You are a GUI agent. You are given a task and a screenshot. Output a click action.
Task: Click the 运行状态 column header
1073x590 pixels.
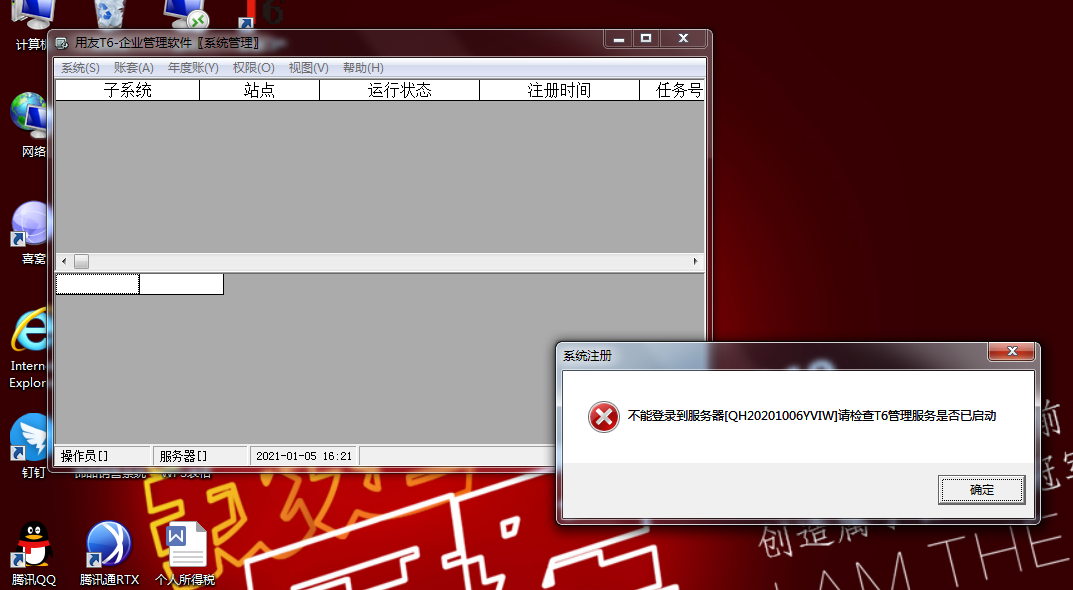point(400,90)
